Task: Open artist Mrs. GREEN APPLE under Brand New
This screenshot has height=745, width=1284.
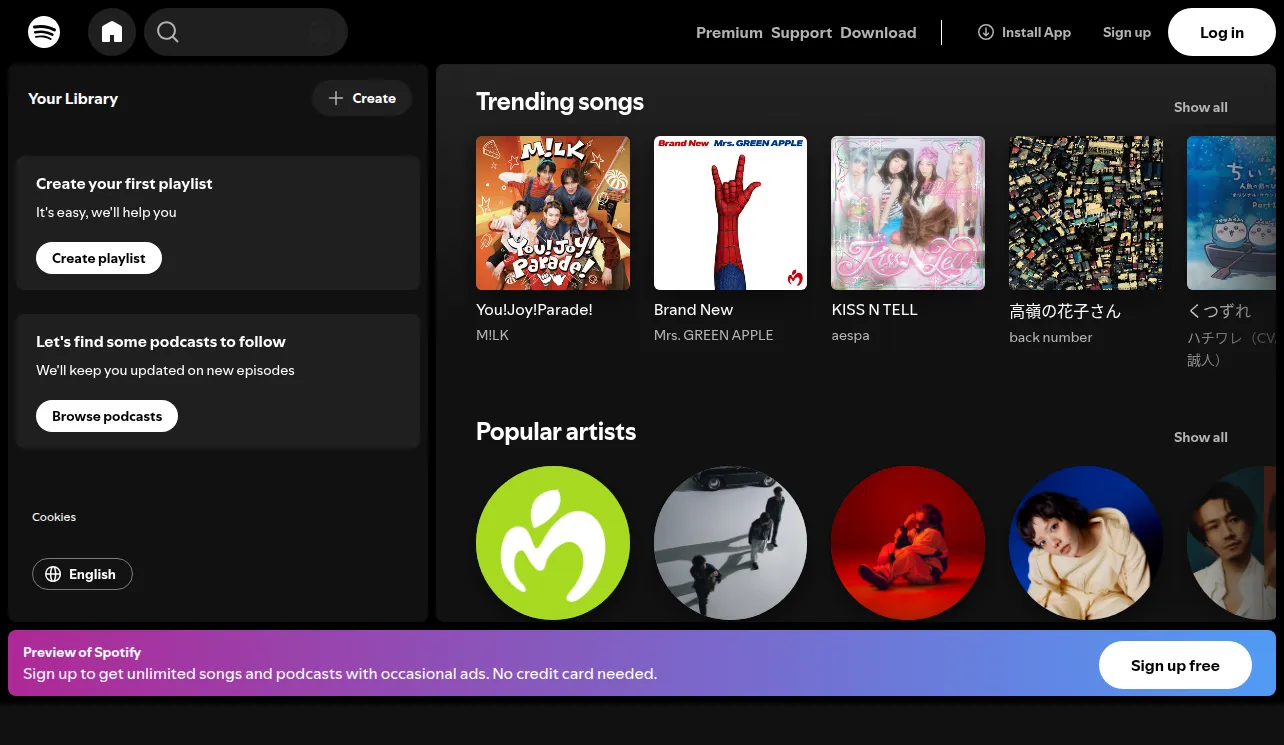Action: click(713, 335)
